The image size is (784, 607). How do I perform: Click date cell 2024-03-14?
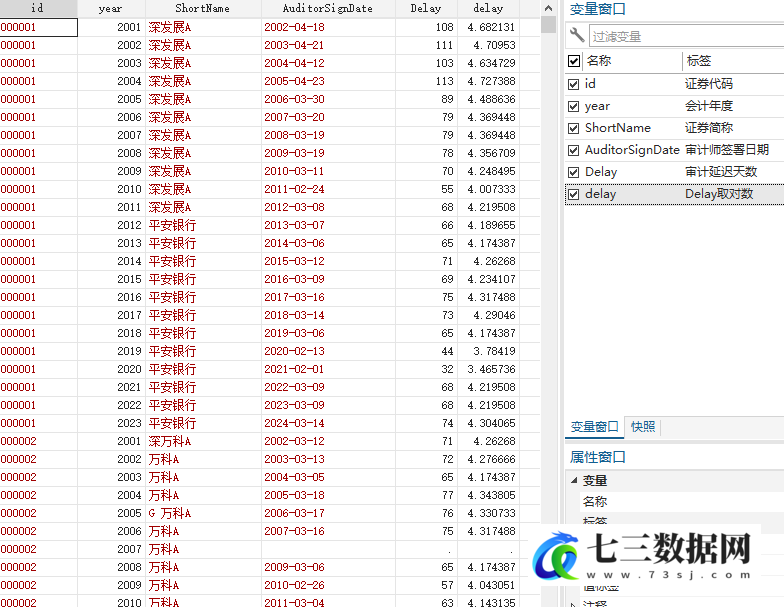click(294, 424)
